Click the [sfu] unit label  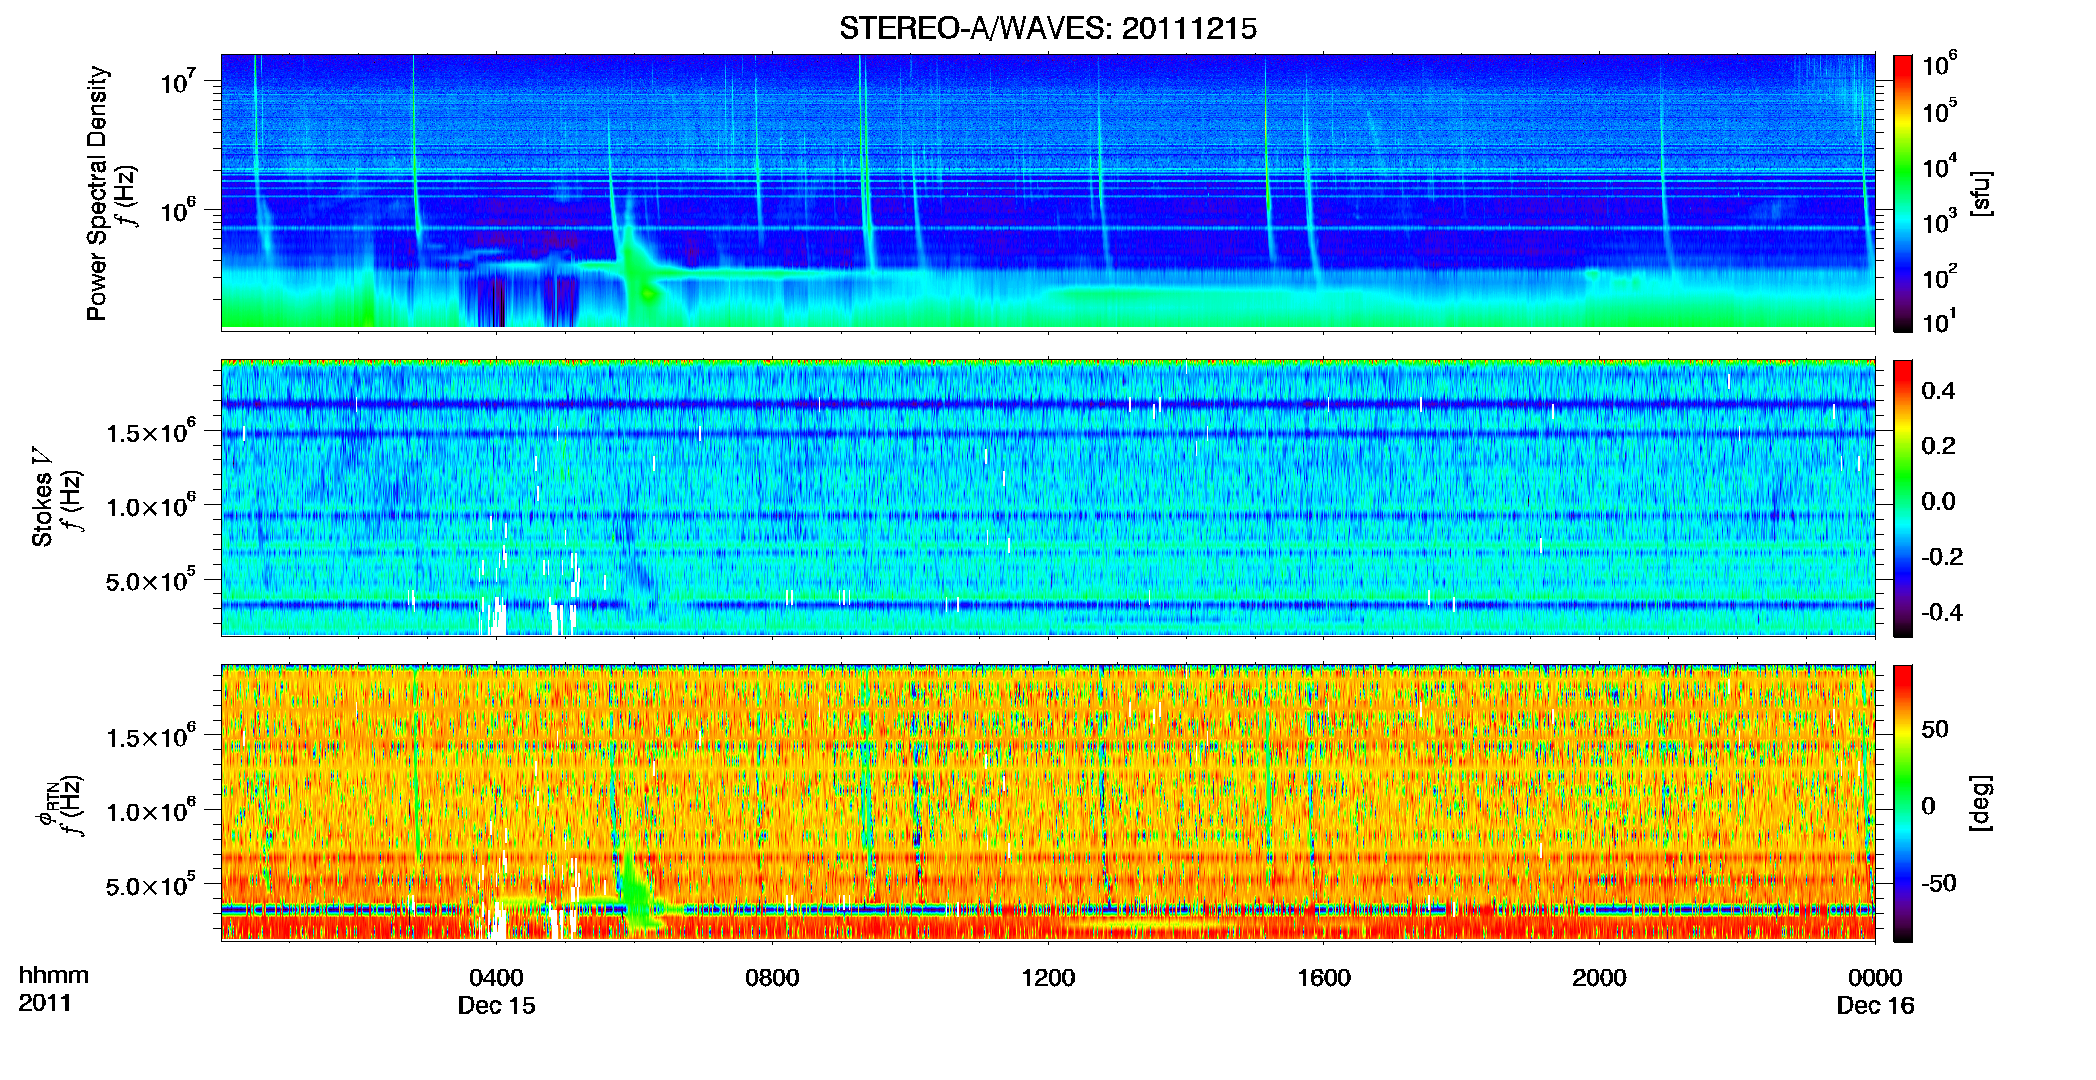click(1981, 193)
